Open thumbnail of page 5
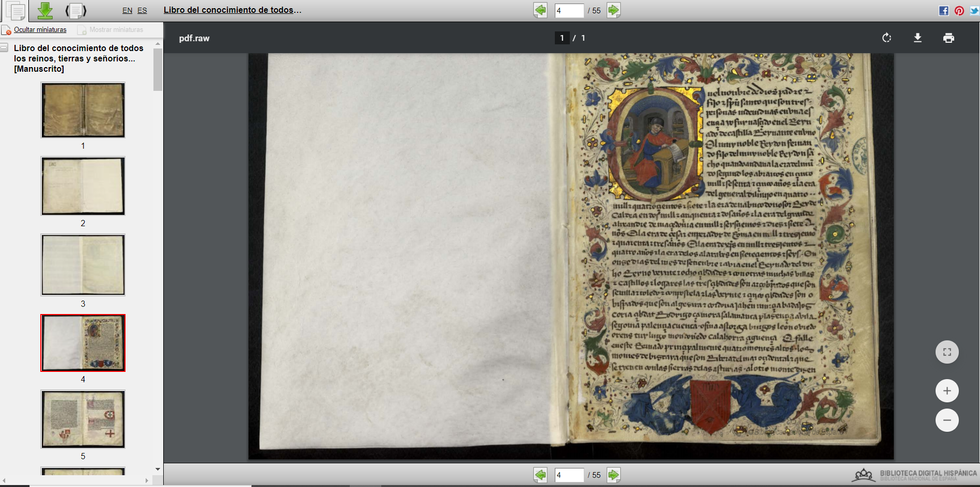This screenshot has width=980, height=487. tap(82, 419)
